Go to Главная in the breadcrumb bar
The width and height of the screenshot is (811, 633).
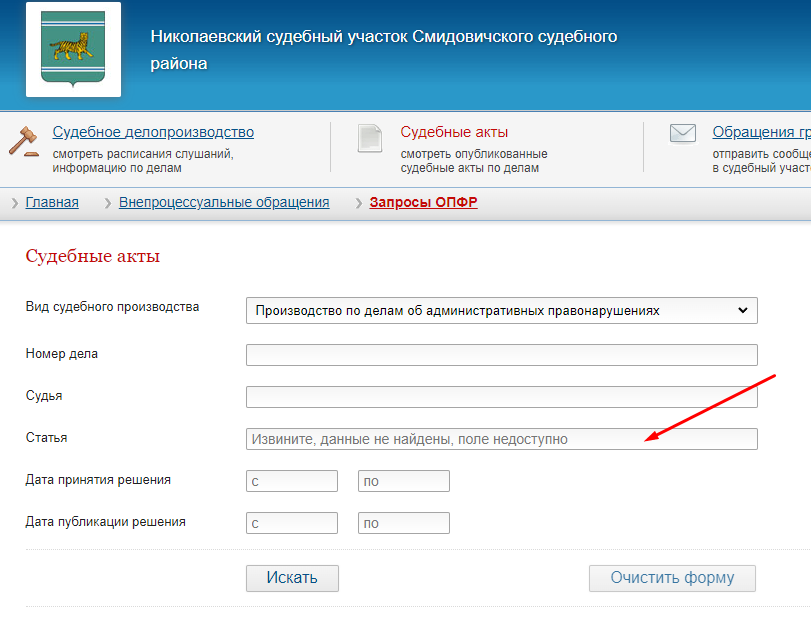click(52, 202)
